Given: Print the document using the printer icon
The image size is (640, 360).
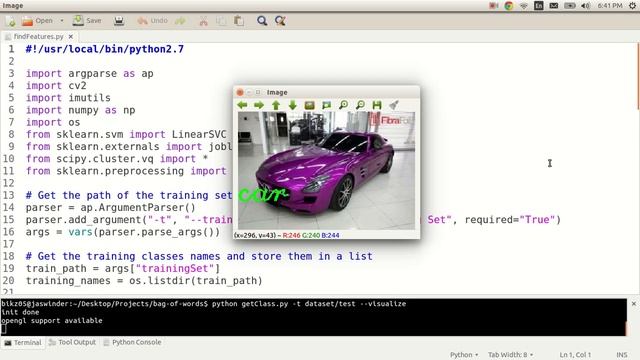Looking at the screenshot, I should (x=119, y=20).
